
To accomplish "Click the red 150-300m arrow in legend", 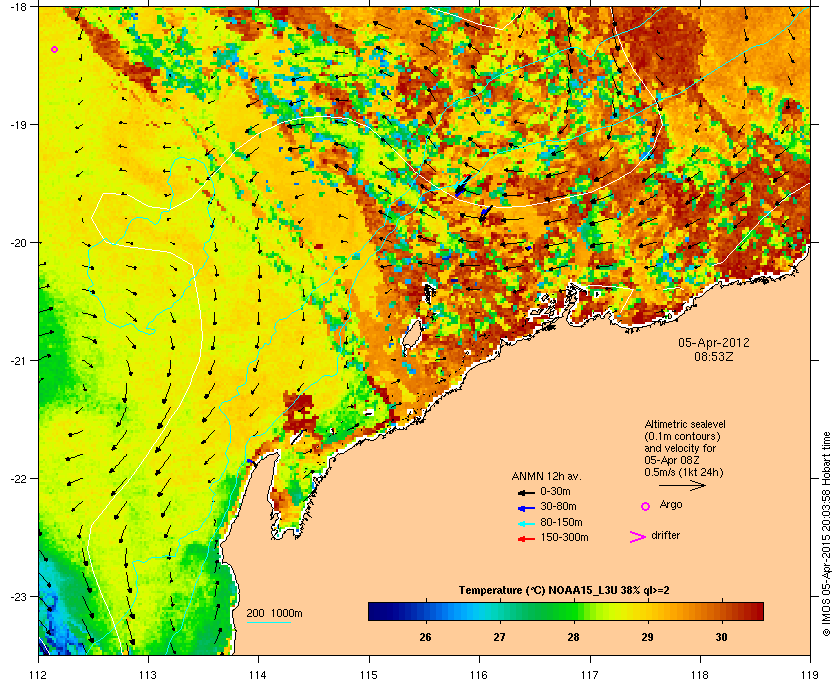I will coord(526,539).
